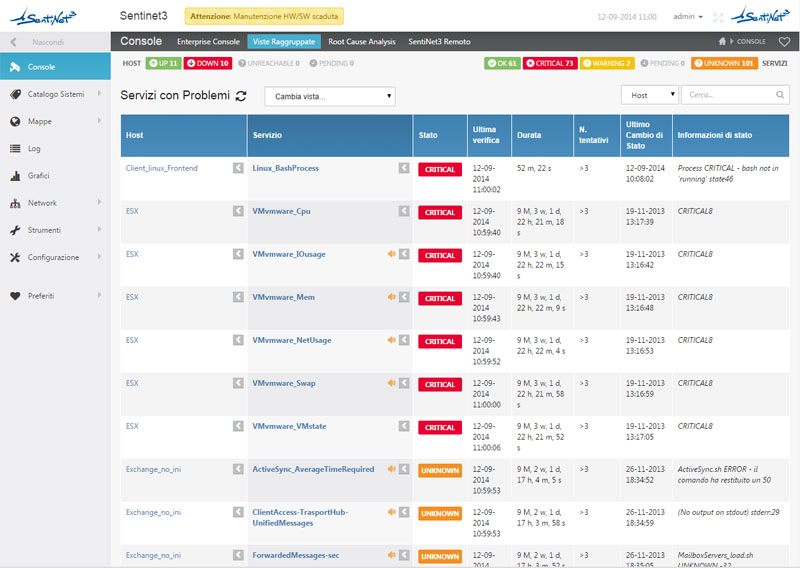Open the VMvmware_Cpu service link
Image resolution: width=800 pixels, height=568 pixels.
[281, 211]
